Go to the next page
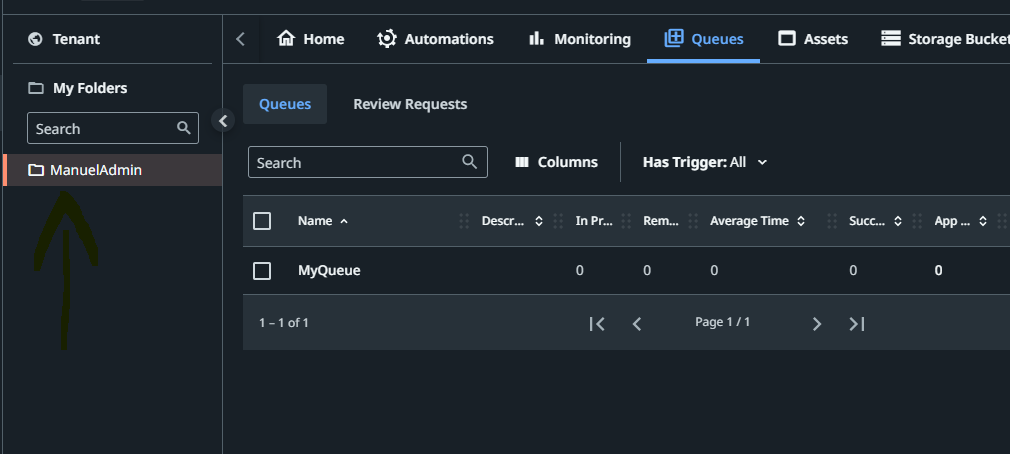 817,323
